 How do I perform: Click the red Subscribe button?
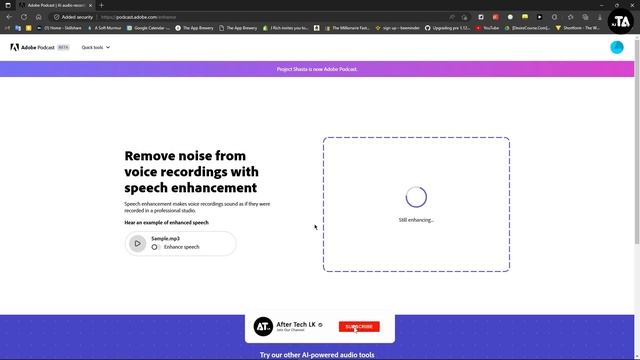pos(359,327)
